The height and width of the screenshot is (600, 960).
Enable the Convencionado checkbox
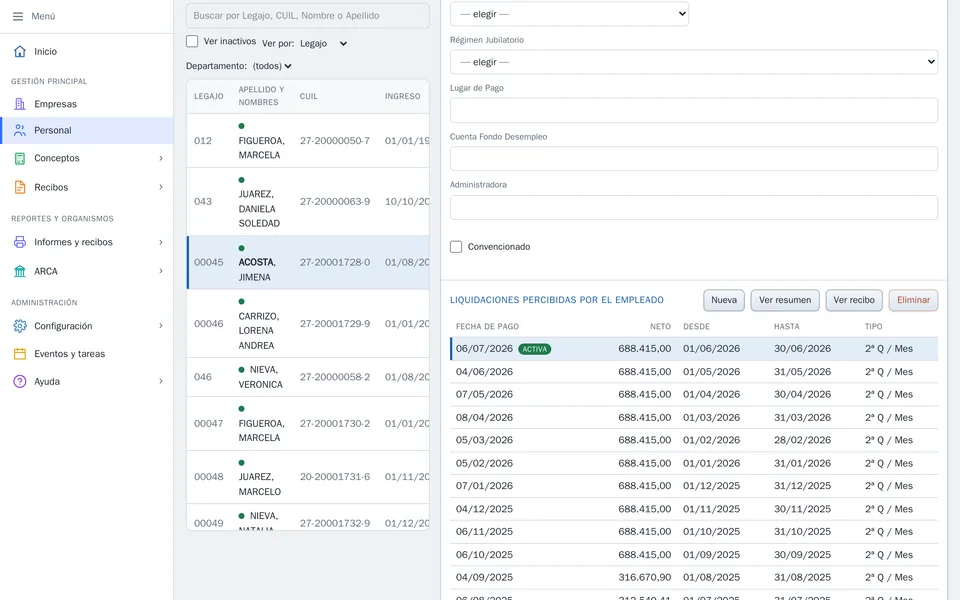click(456, 247)
